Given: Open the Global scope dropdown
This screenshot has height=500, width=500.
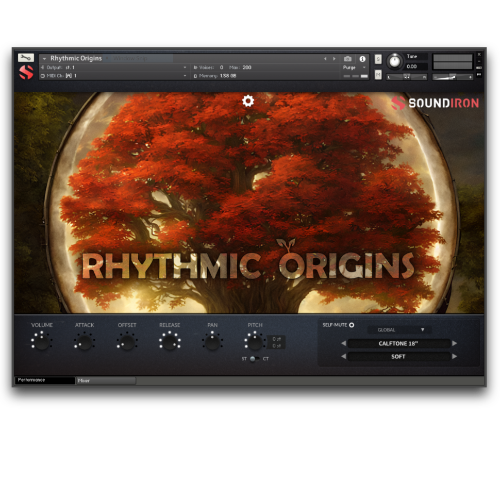Looking at the screenshot, I should pos(399,330).
